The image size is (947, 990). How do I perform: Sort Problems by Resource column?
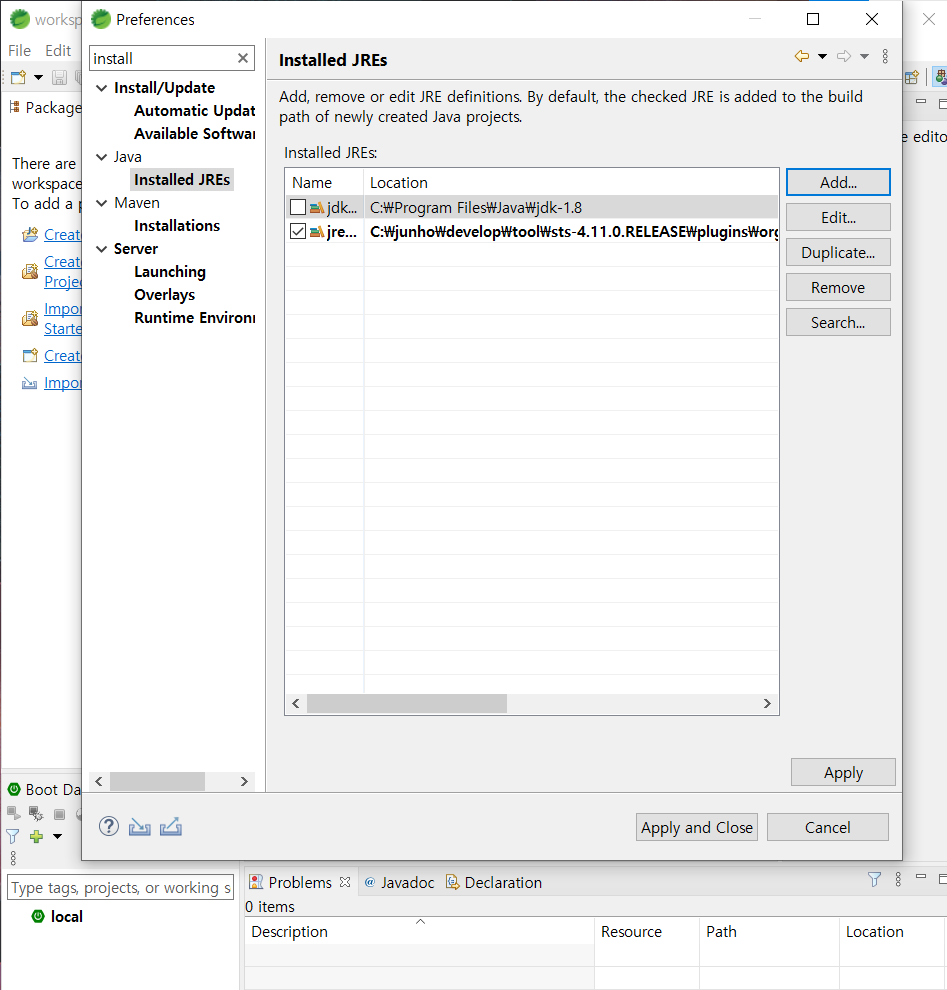646,931
